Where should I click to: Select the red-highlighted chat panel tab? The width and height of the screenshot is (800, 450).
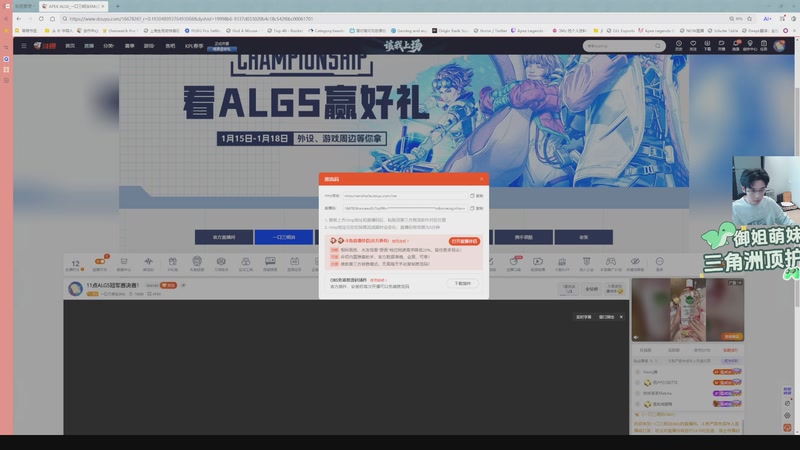coord(730,351)
